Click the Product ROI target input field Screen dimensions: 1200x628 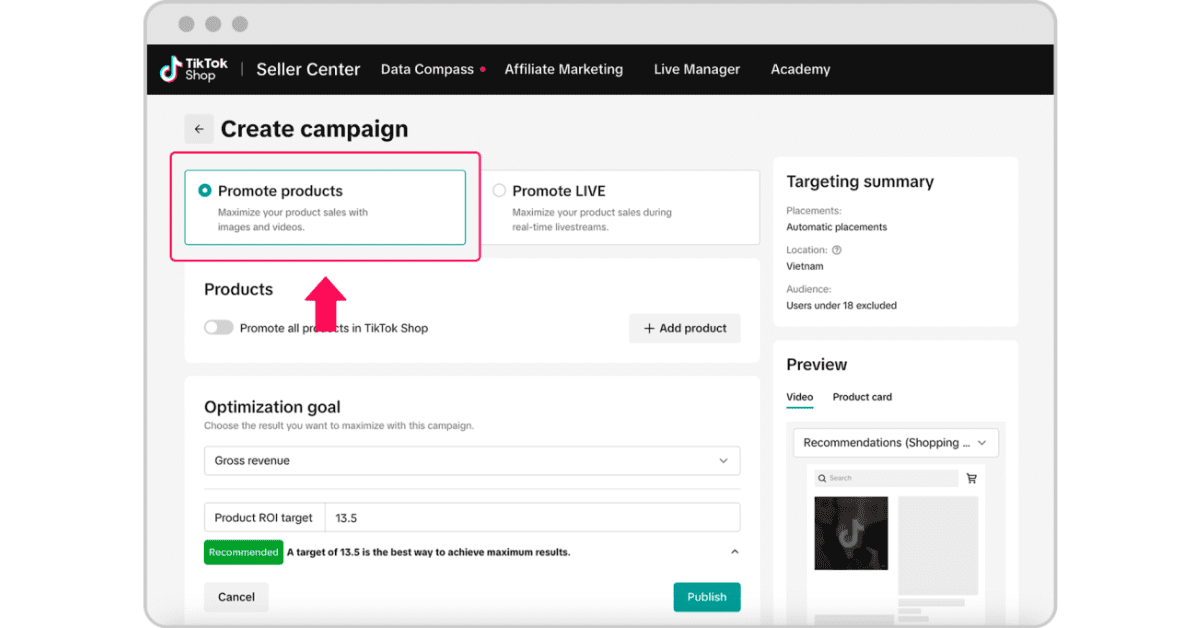tap(532, 518)
